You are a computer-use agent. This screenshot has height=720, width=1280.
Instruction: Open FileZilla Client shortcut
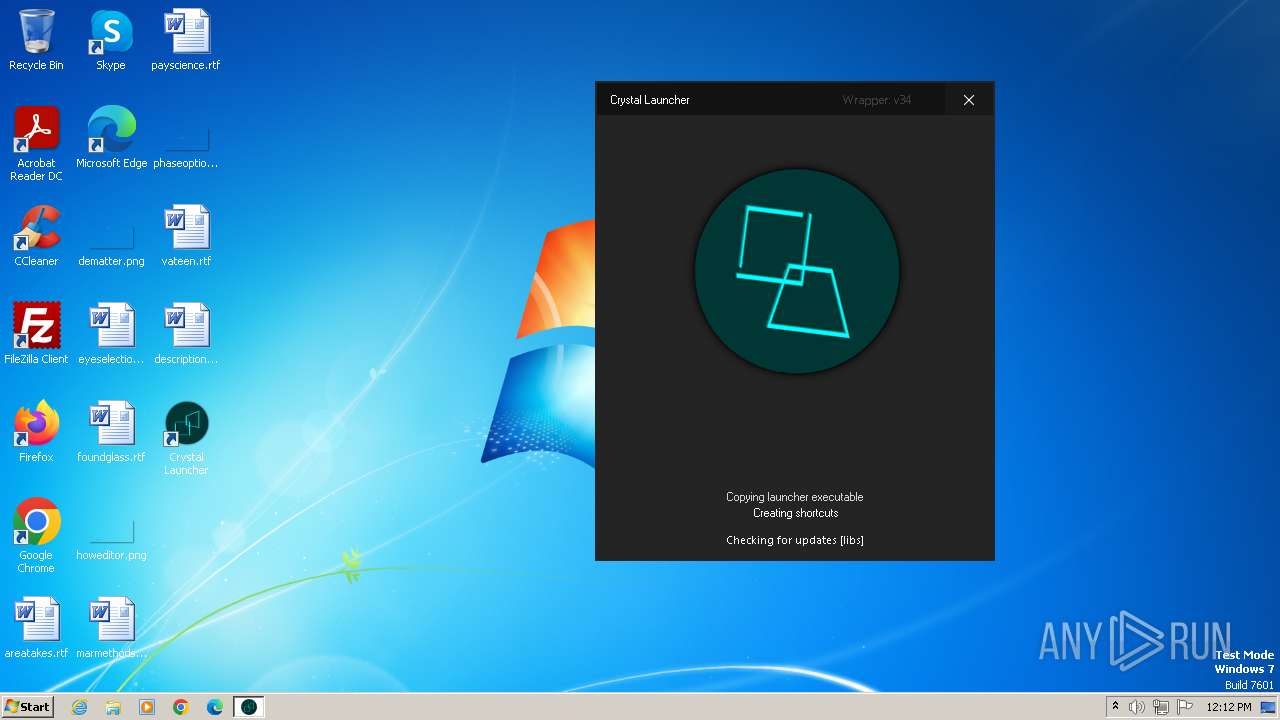click(x=36, y=334)
